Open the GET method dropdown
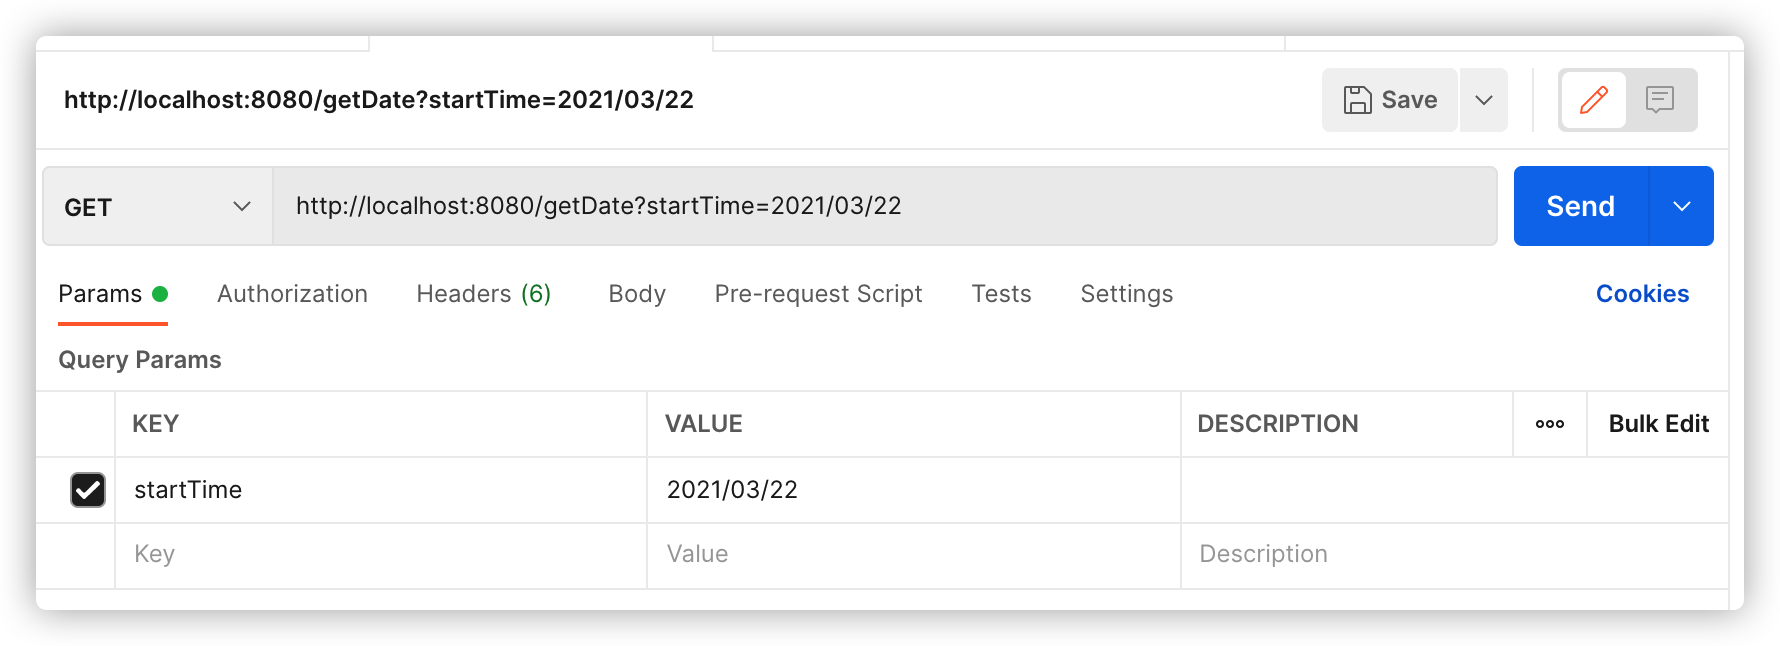The image size is (1780, 646). click(157, 207)
